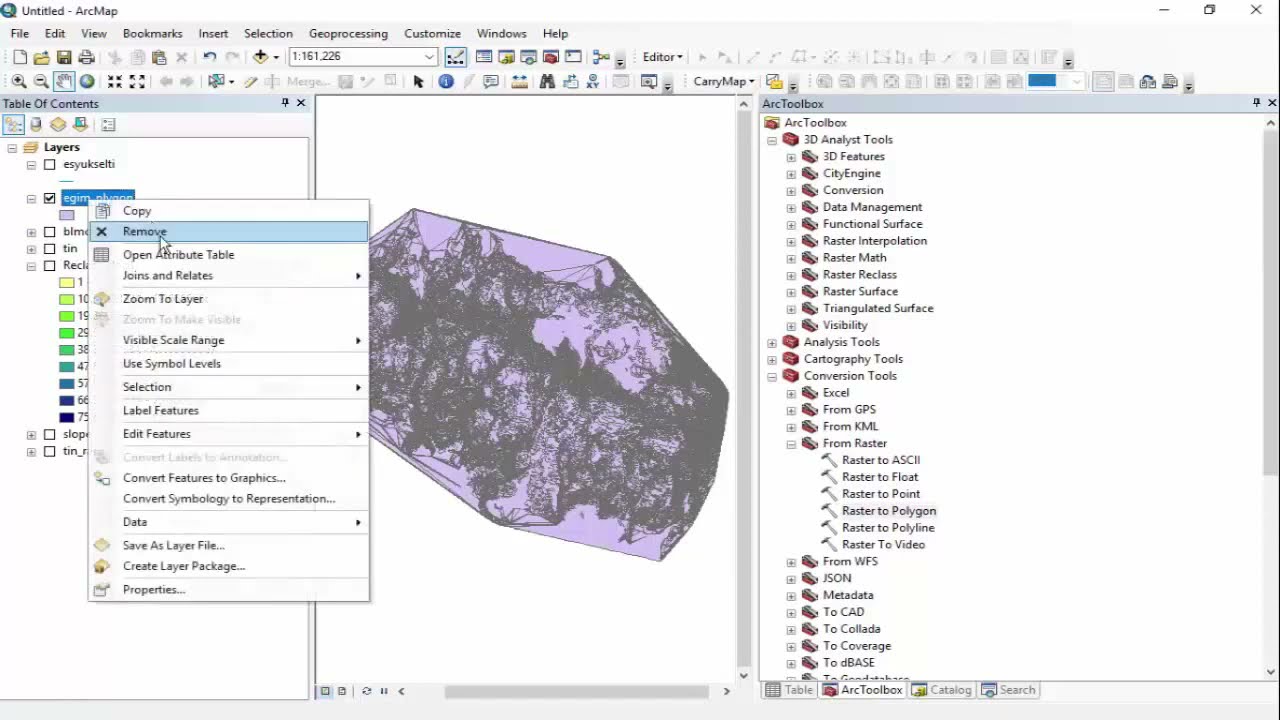Expand the Analysis Tools toolbox
Screen dimensions: 1280x720
(772, 343)
